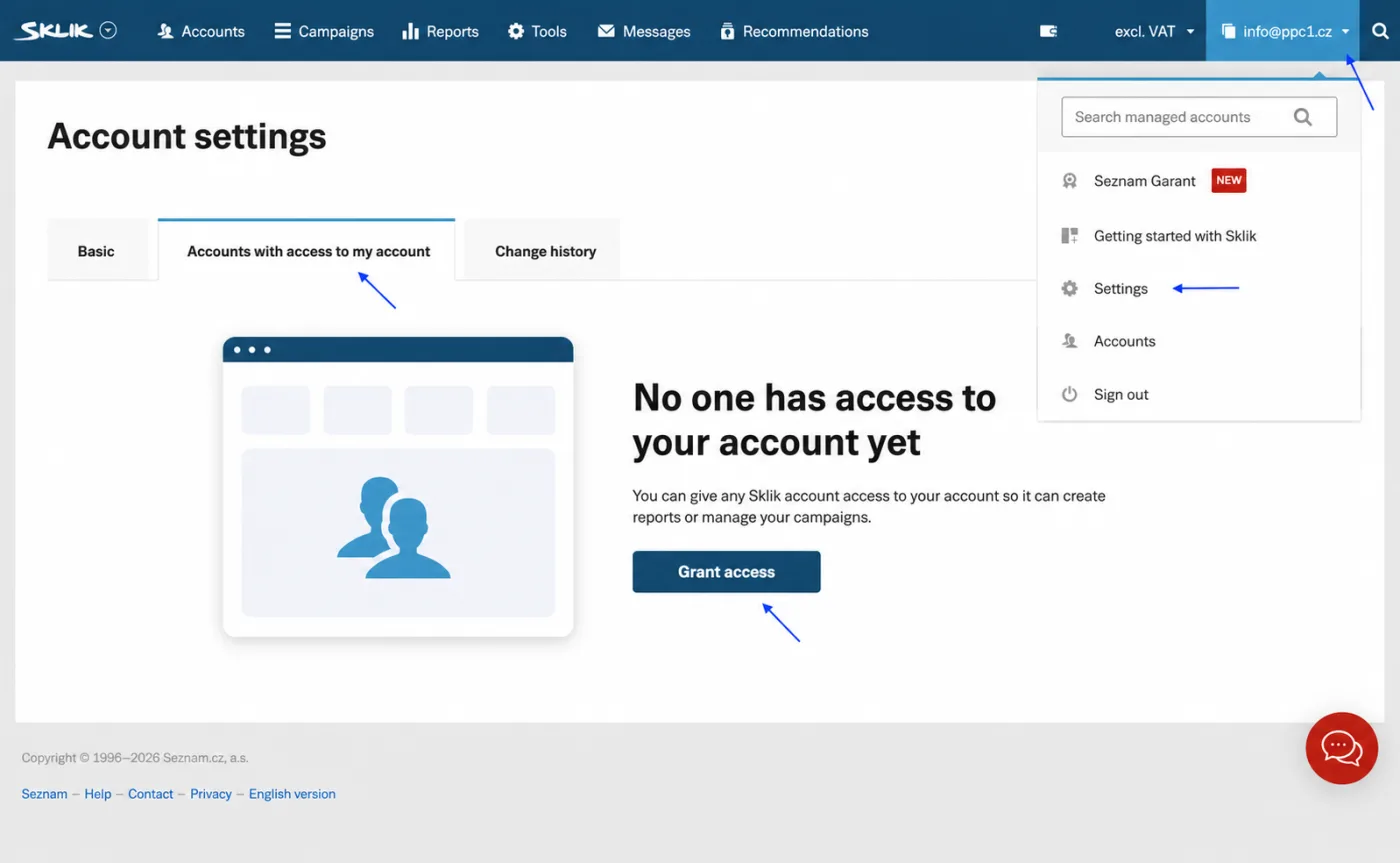Viewport: 1400px width, 863px height.
Task: Open the Campaigns menu
Action: pyautogui.click(x=324, y=31)
